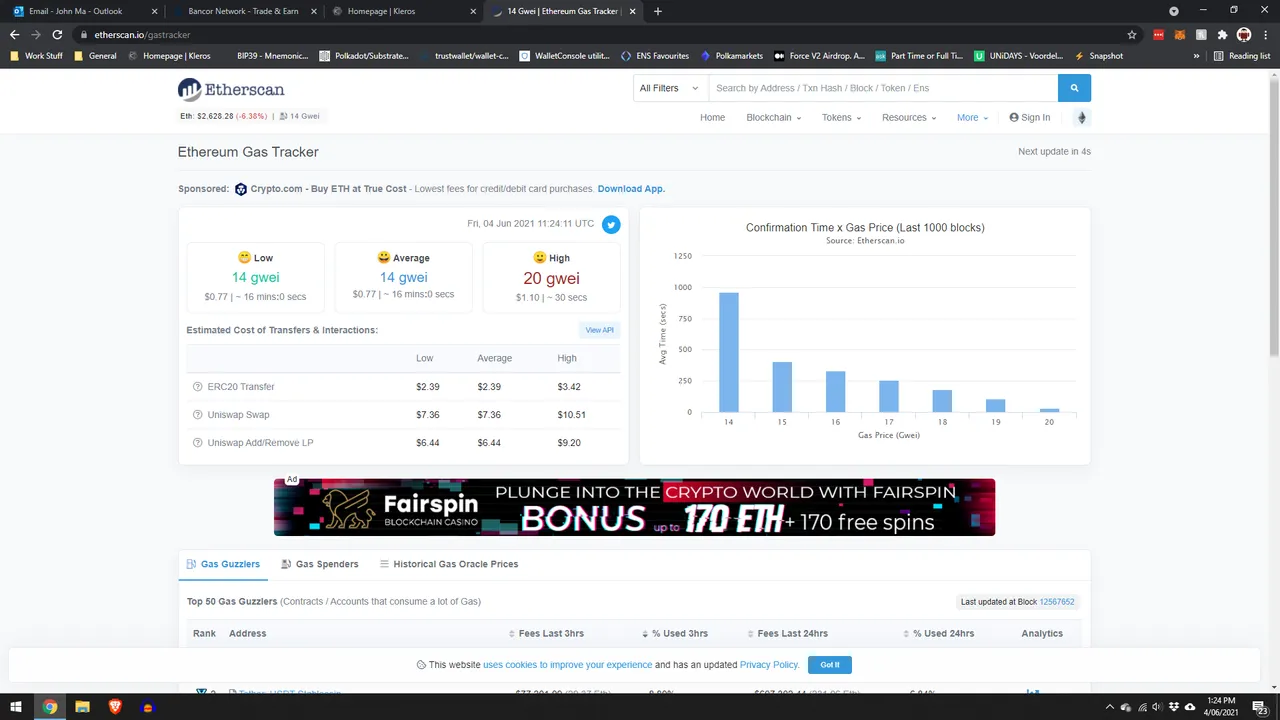Screen dimensions: 1280x720
Task: Click inside the address search field
Action: [x=883, y=88]
